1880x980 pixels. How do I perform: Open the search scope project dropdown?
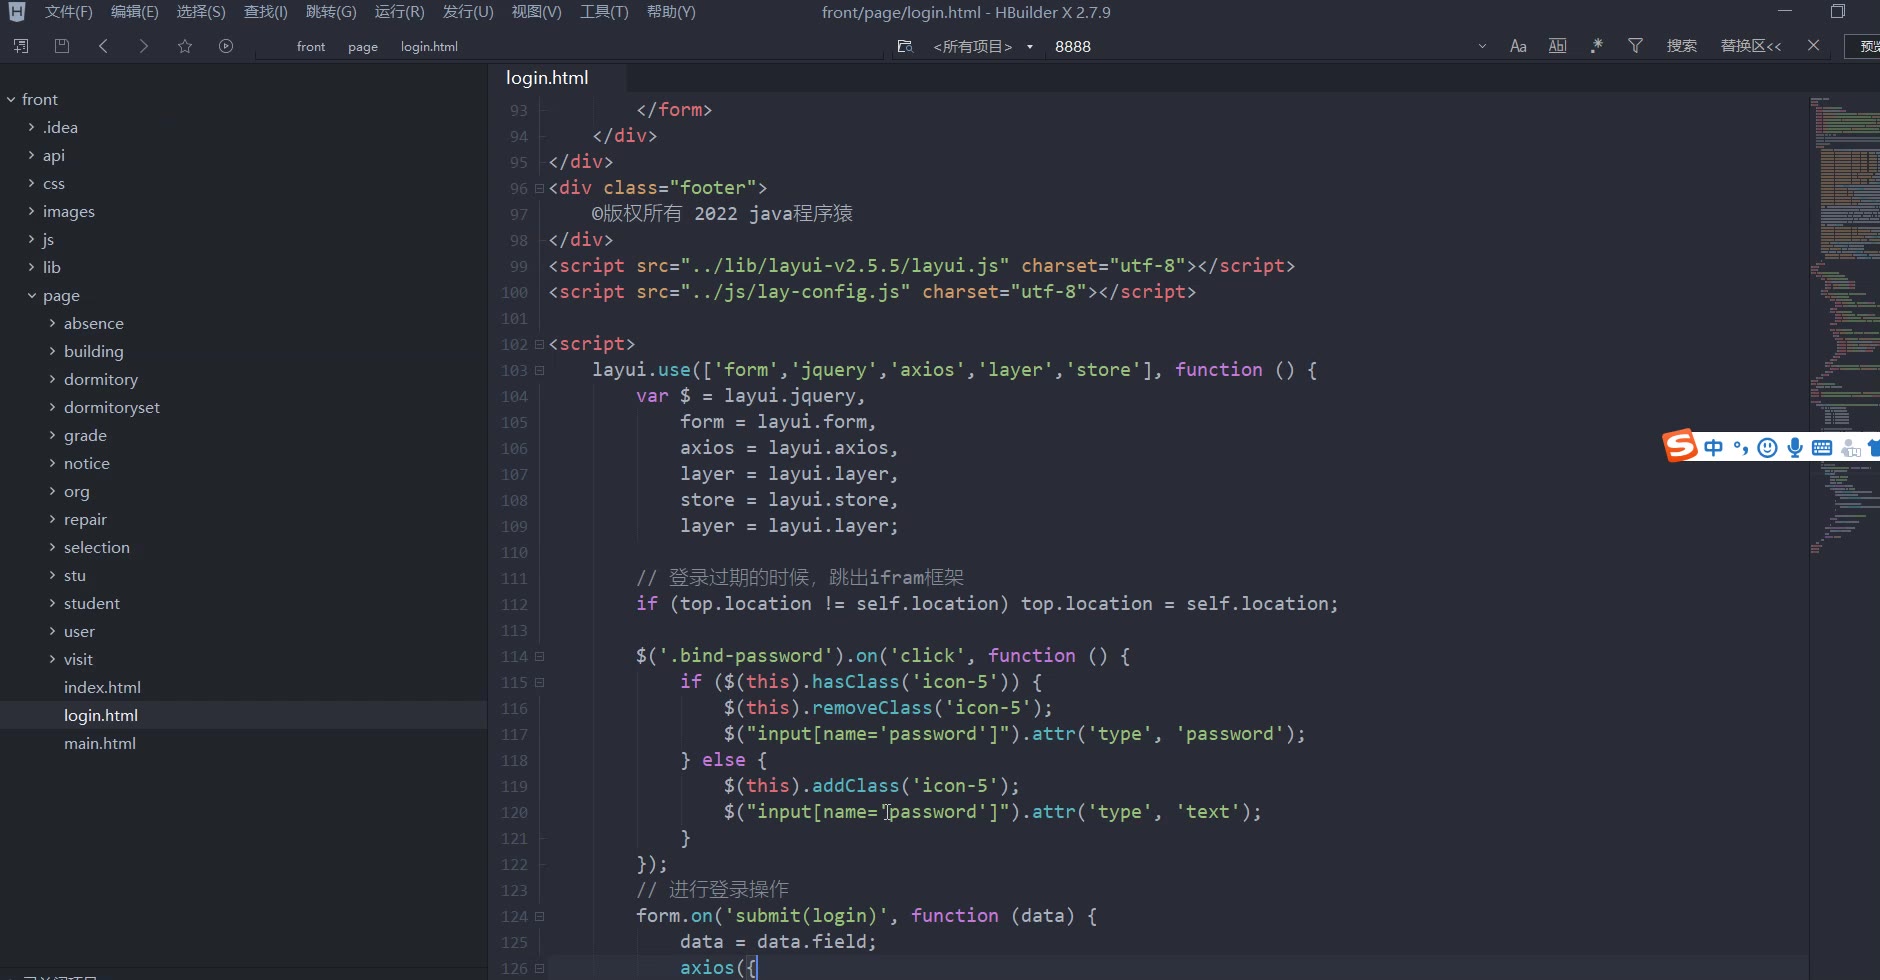(980, 47)
